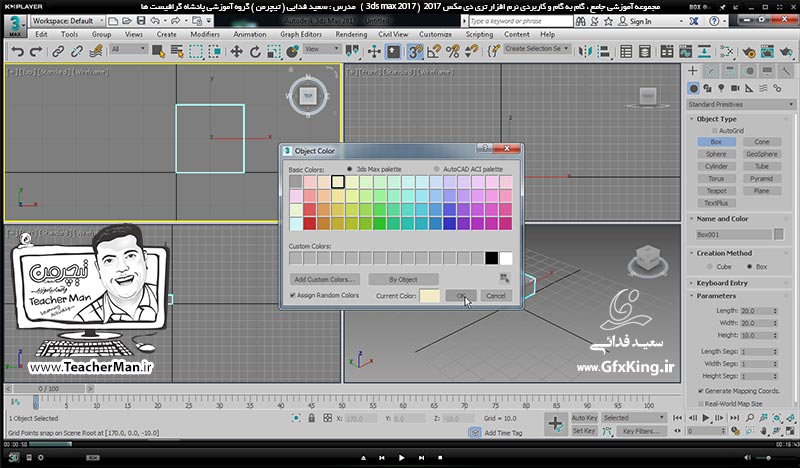Open the Workspace: Default dropdown
Image resolution: width=800 pixels, height=468 pixels.
[x=67, y=21]
